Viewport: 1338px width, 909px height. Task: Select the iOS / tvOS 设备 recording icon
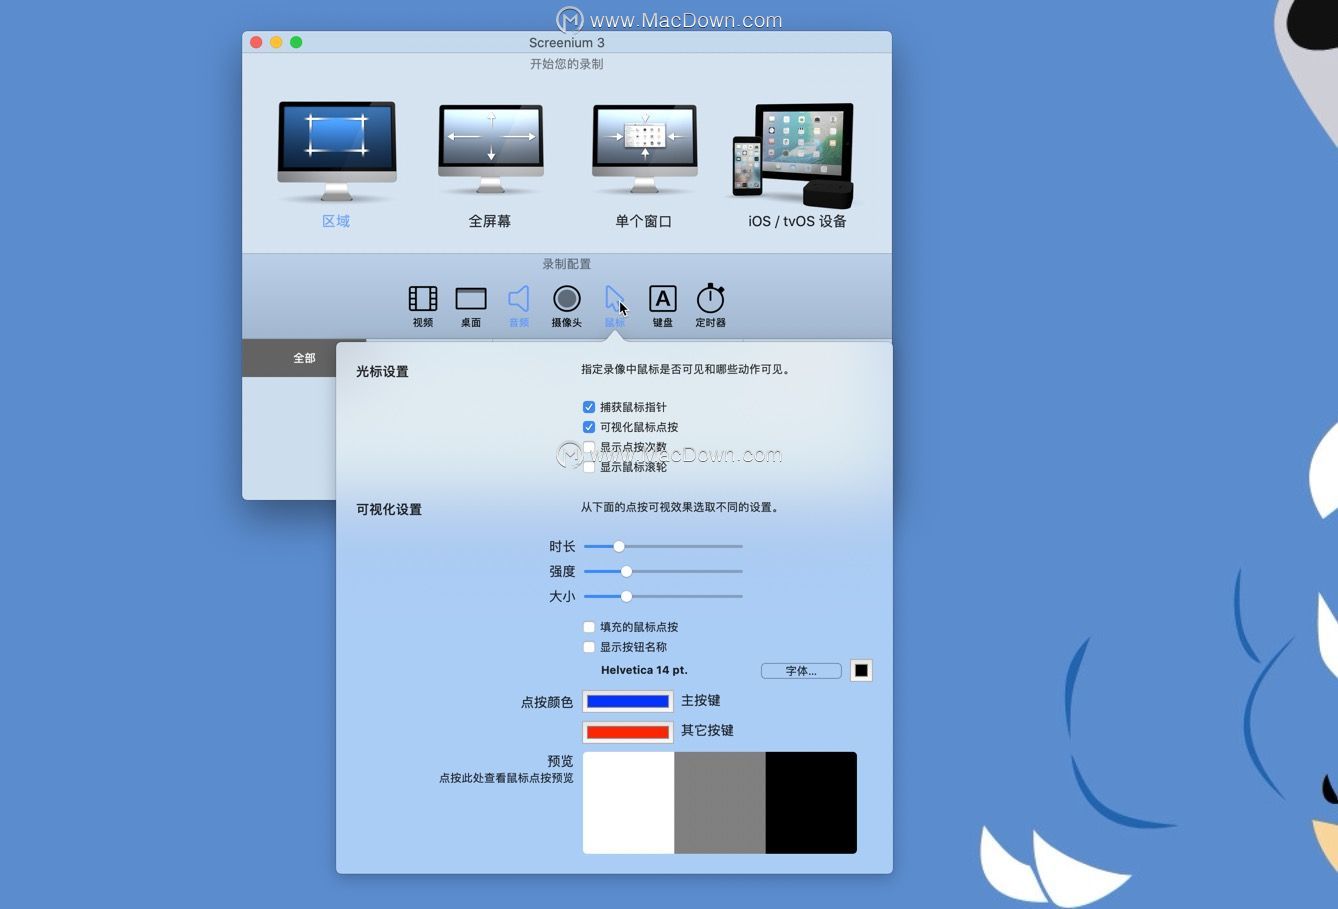click(793, 154)
